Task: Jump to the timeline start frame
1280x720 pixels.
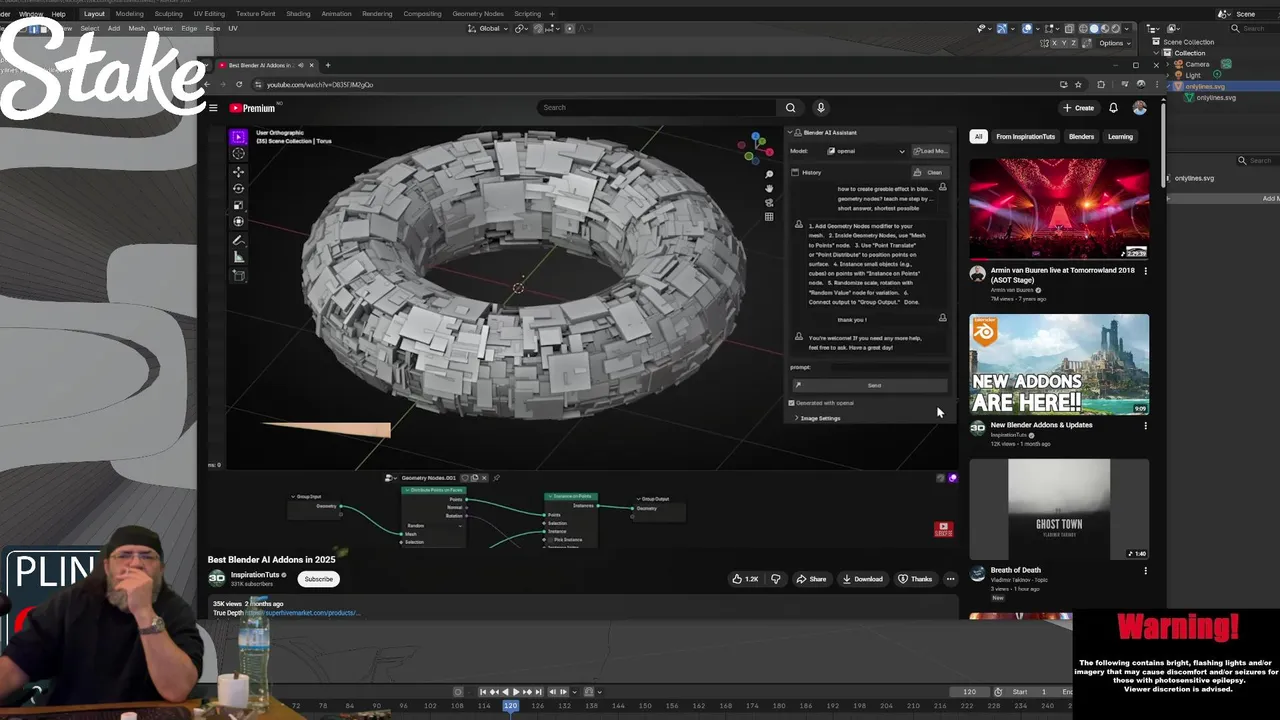Action: tap(483, 691)
